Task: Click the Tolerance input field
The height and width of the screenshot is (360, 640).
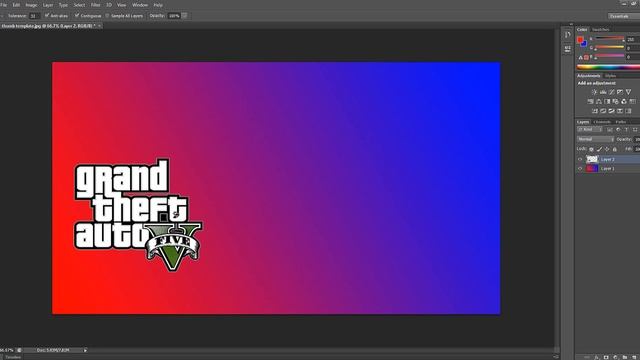Action: tap(34, 16)
